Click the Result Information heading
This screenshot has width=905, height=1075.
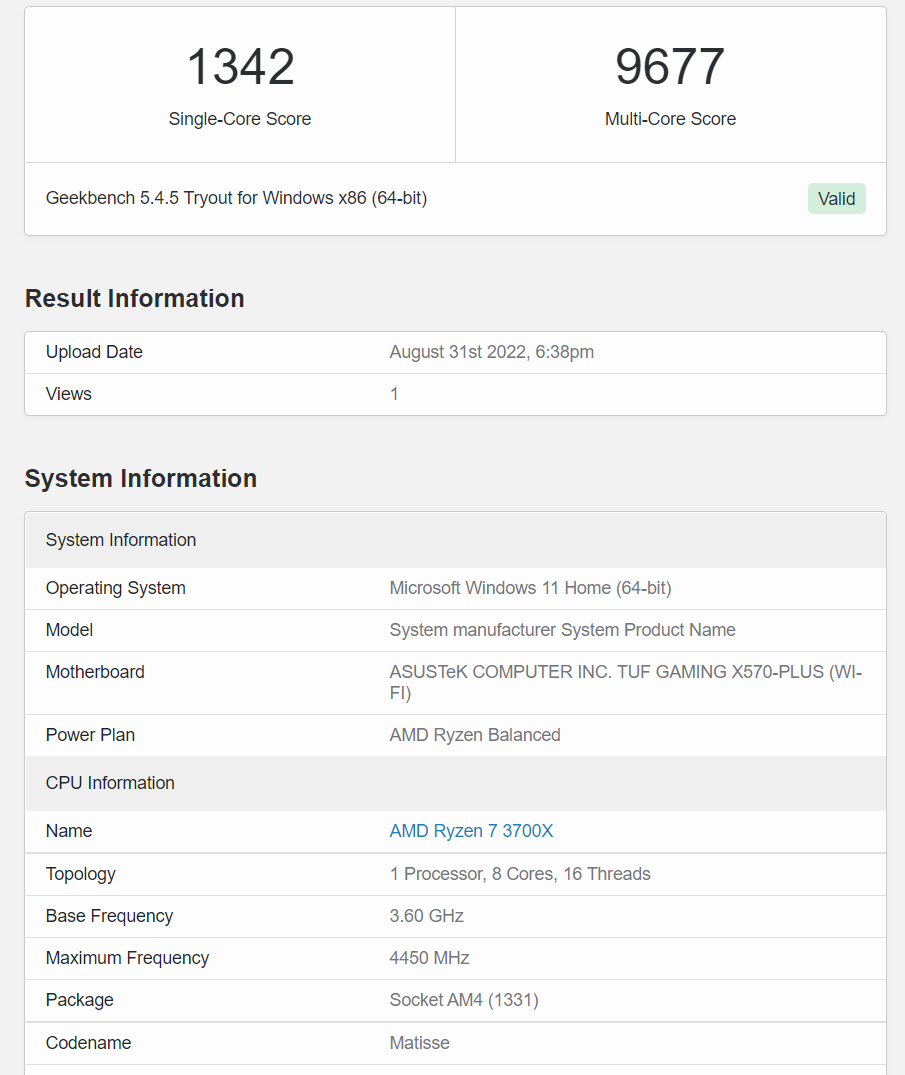coord(135,299)
